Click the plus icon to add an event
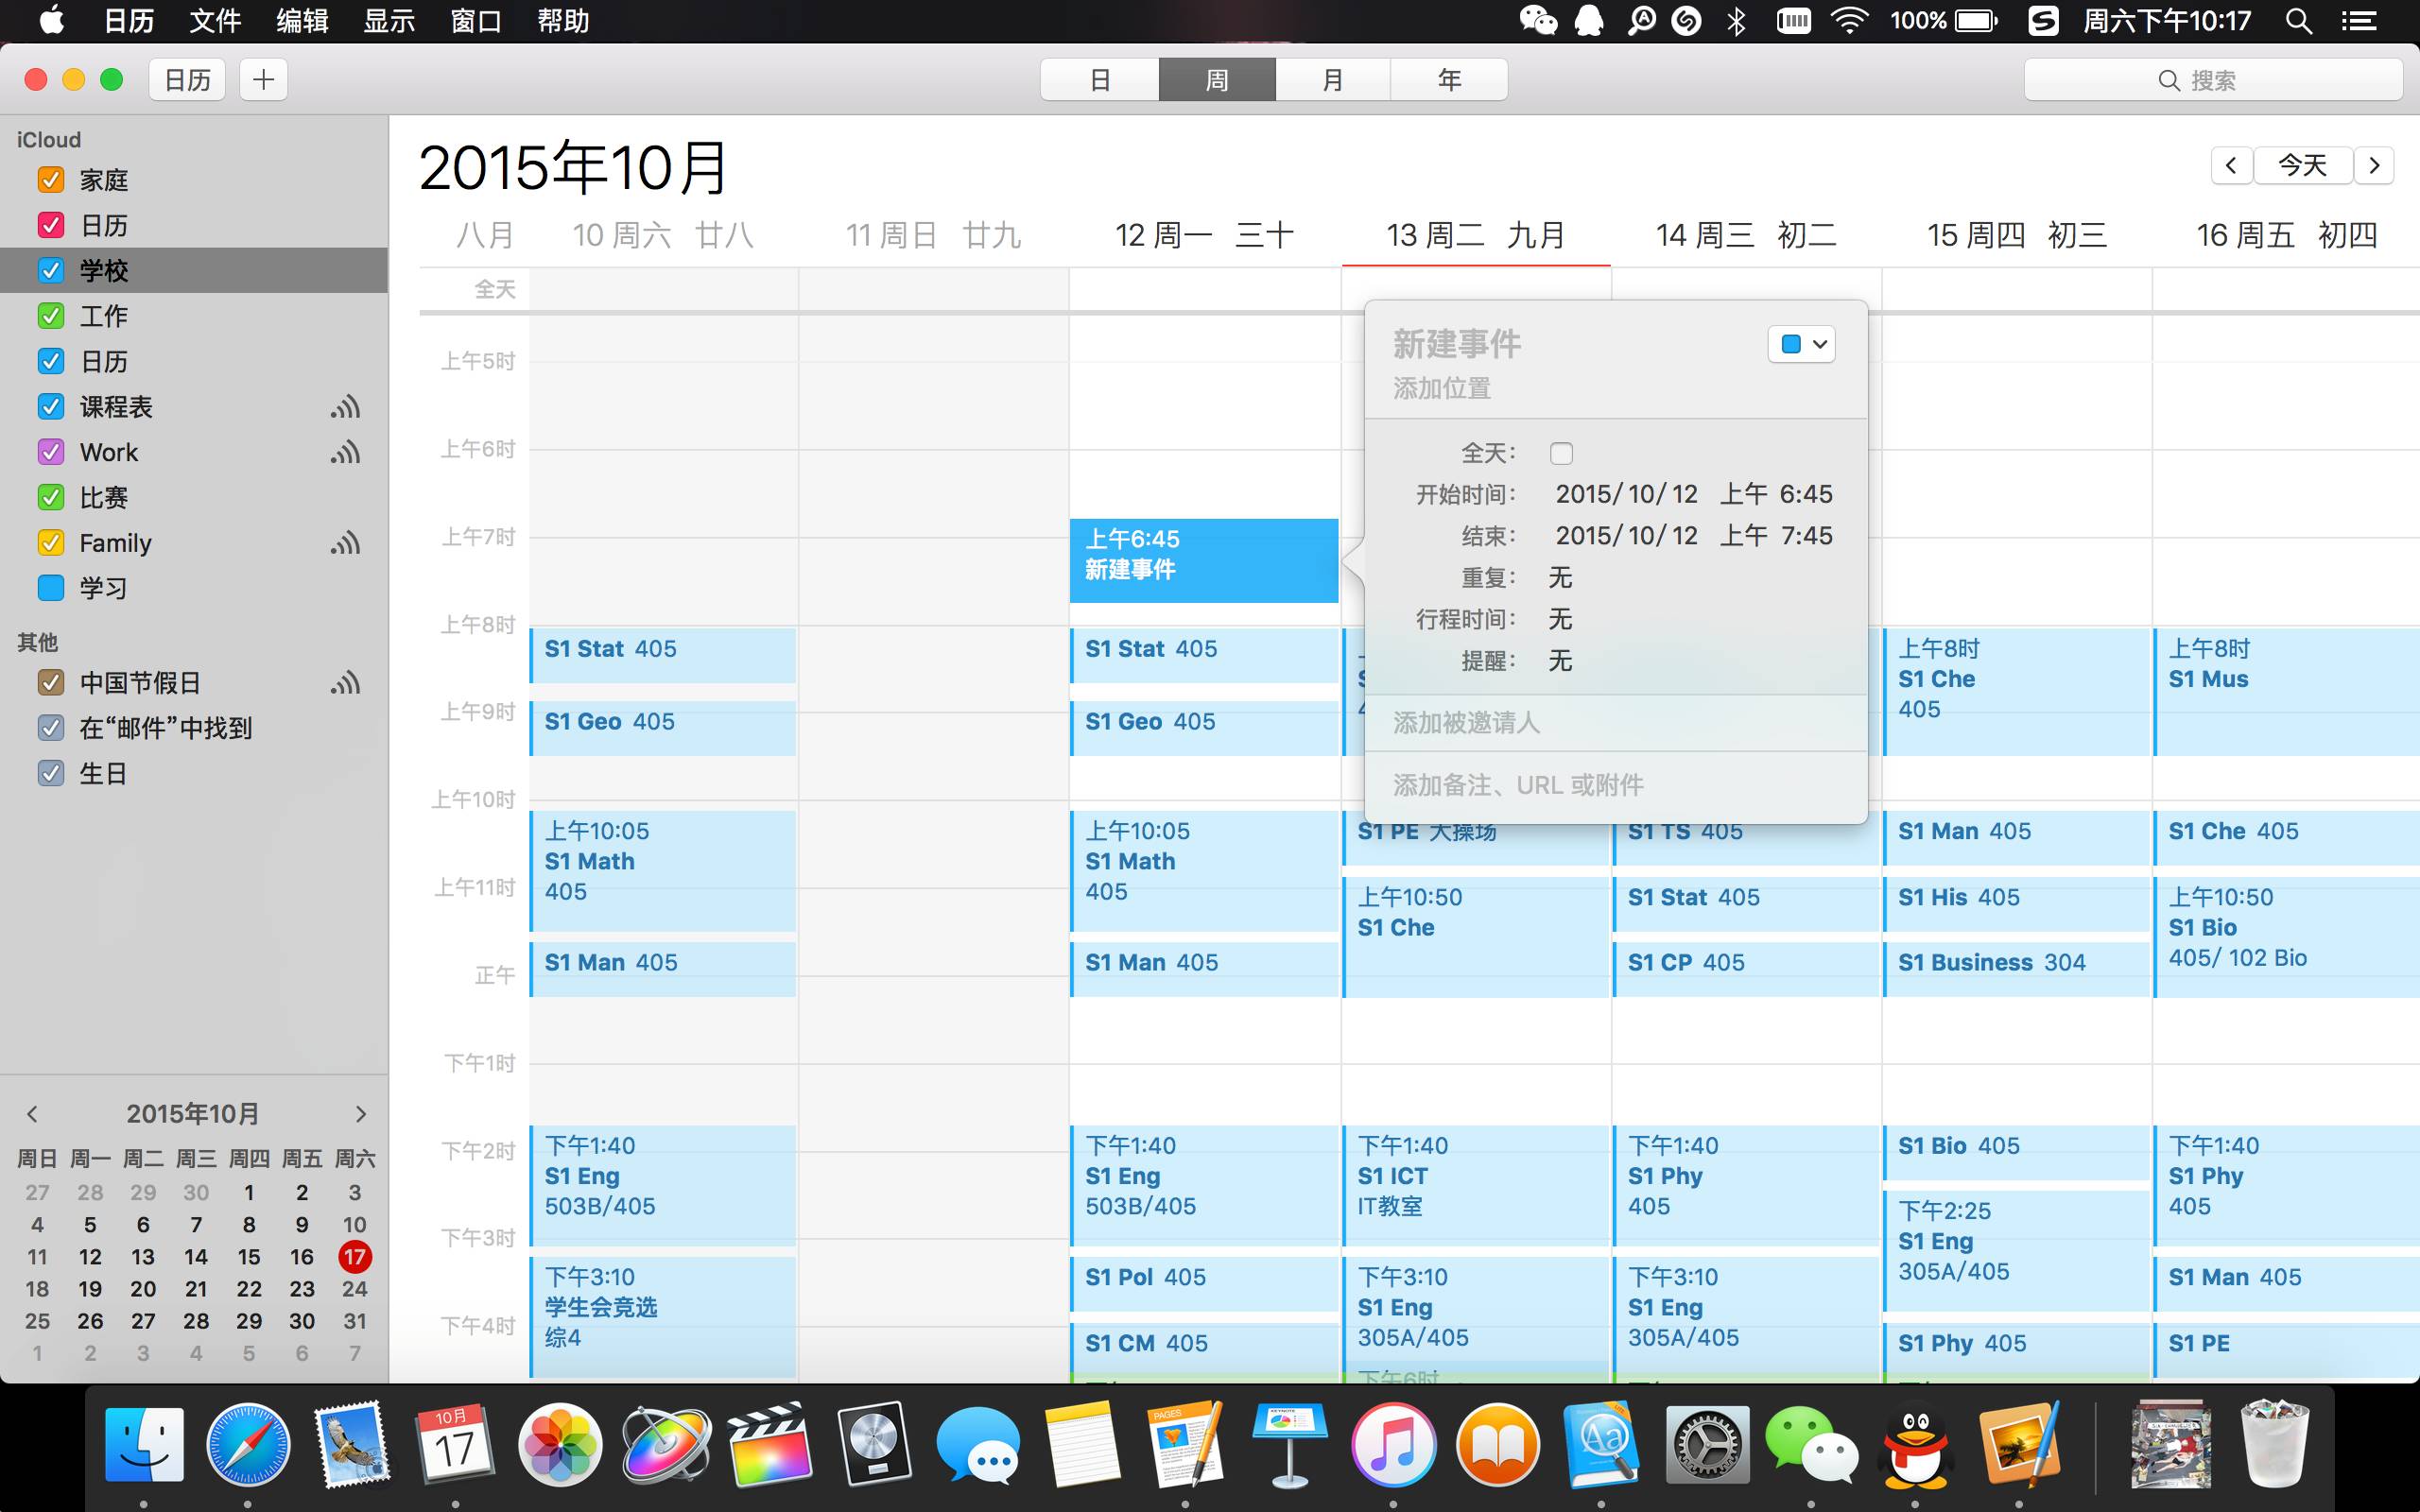 point(263,80)
